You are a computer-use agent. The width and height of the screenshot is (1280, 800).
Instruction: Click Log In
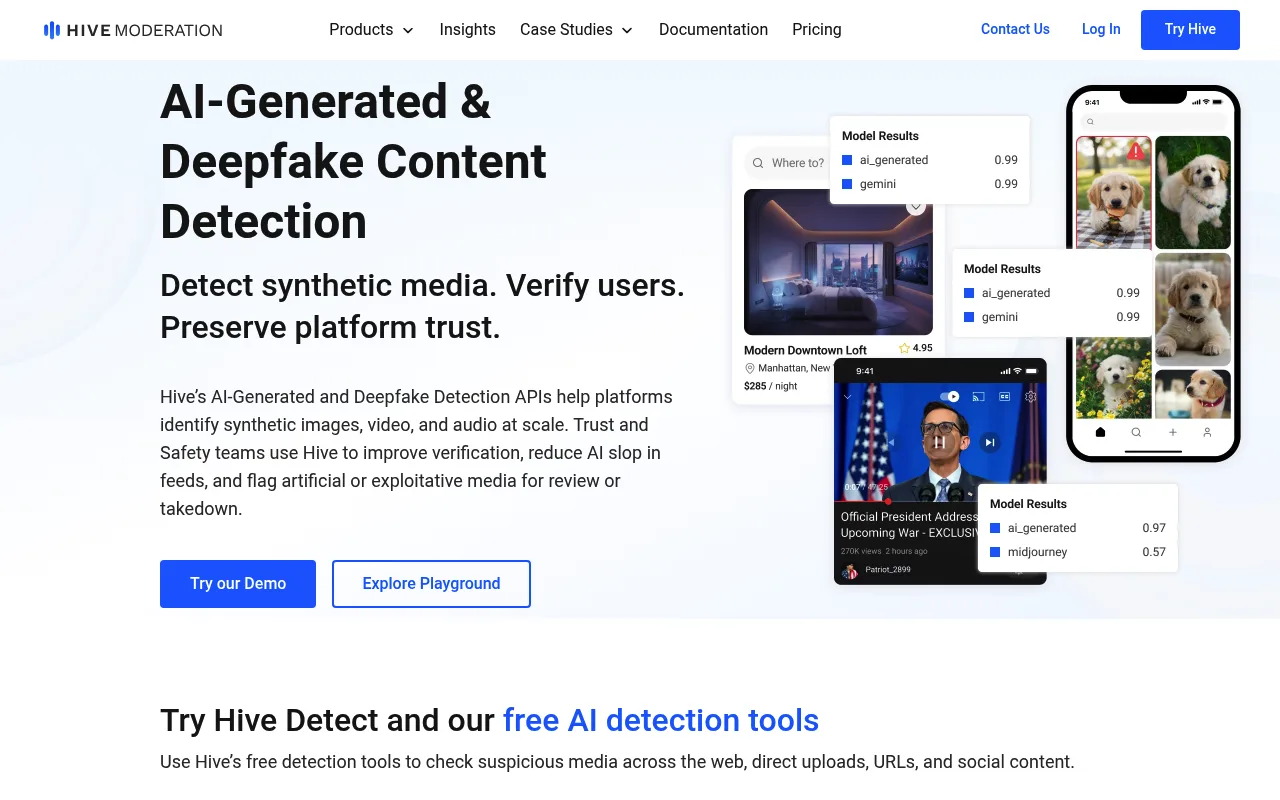point(1101,29)
